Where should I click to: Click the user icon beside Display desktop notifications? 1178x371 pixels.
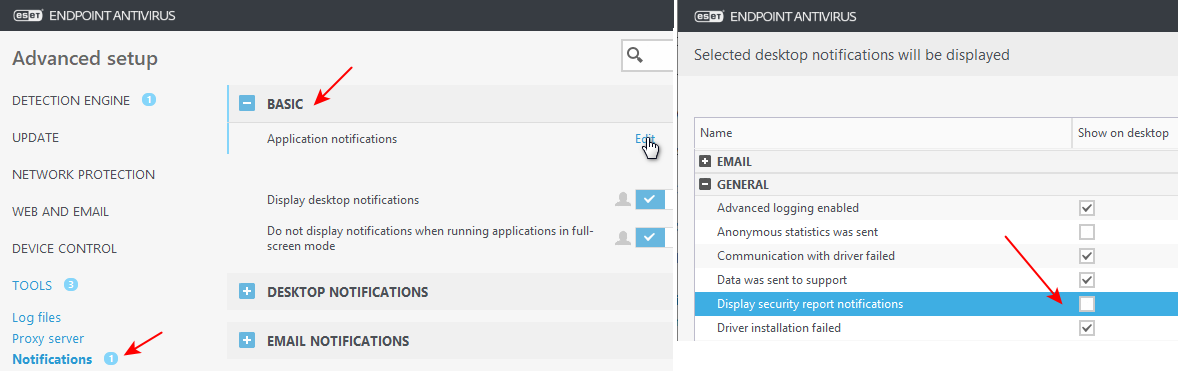[623, 200]
